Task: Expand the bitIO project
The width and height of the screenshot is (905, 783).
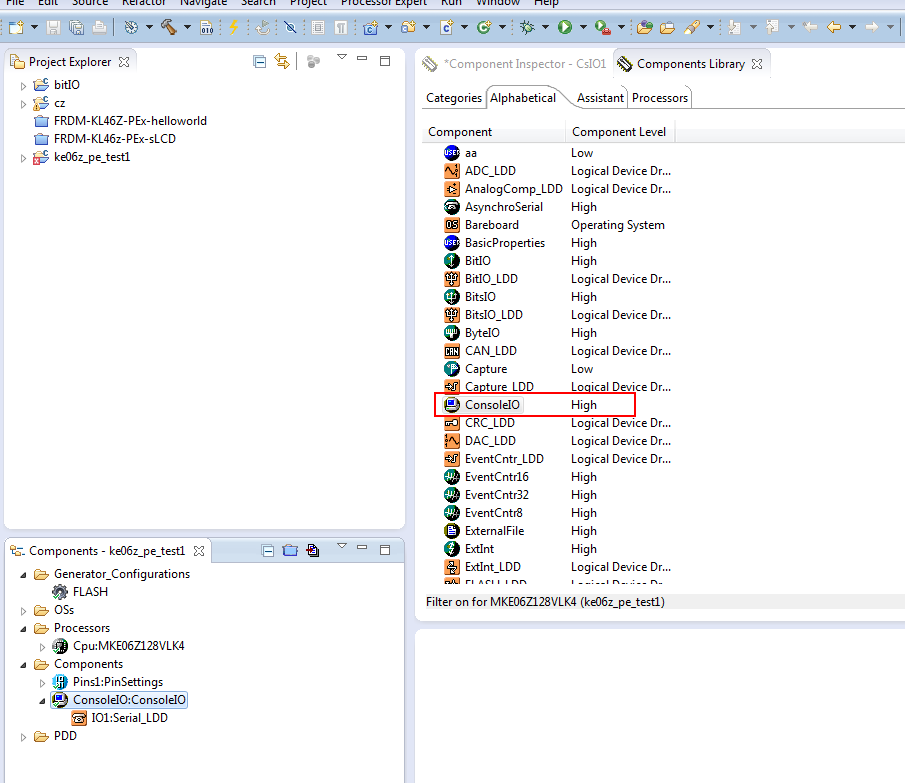Action: 23,86
